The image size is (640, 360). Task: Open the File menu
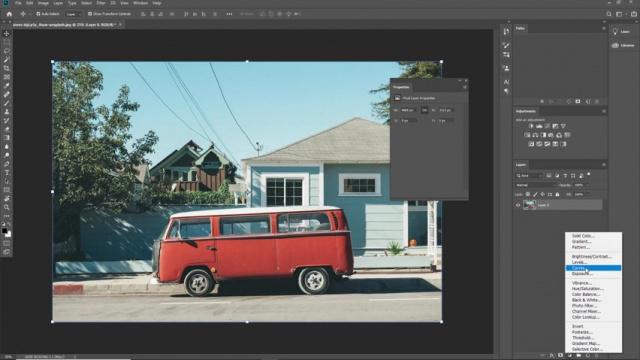point(18,3)
